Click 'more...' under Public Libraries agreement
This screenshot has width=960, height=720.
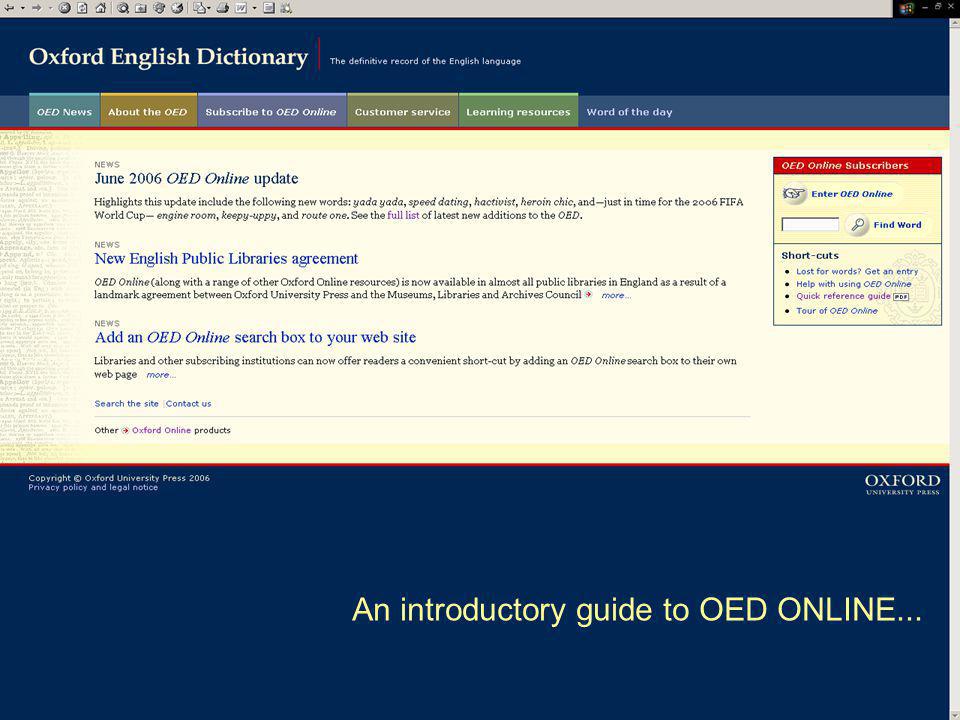[615, 296]
